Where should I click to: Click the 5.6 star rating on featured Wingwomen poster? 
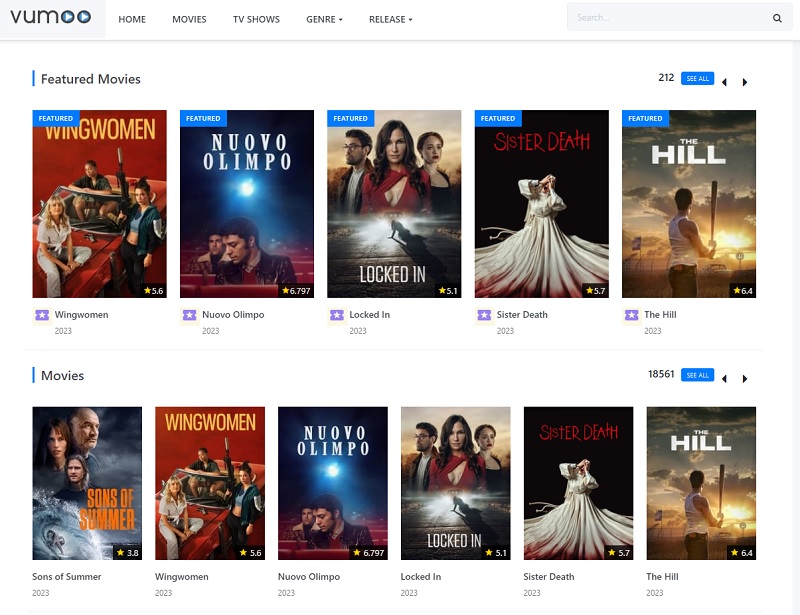click(x=154, y=290)
